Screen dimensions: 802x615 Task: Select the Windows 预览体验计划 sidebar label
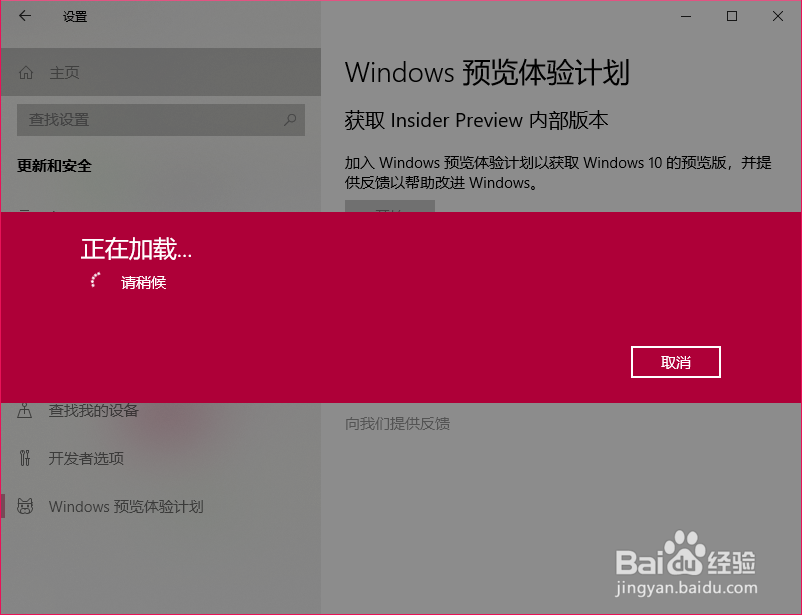pos(126,506)
